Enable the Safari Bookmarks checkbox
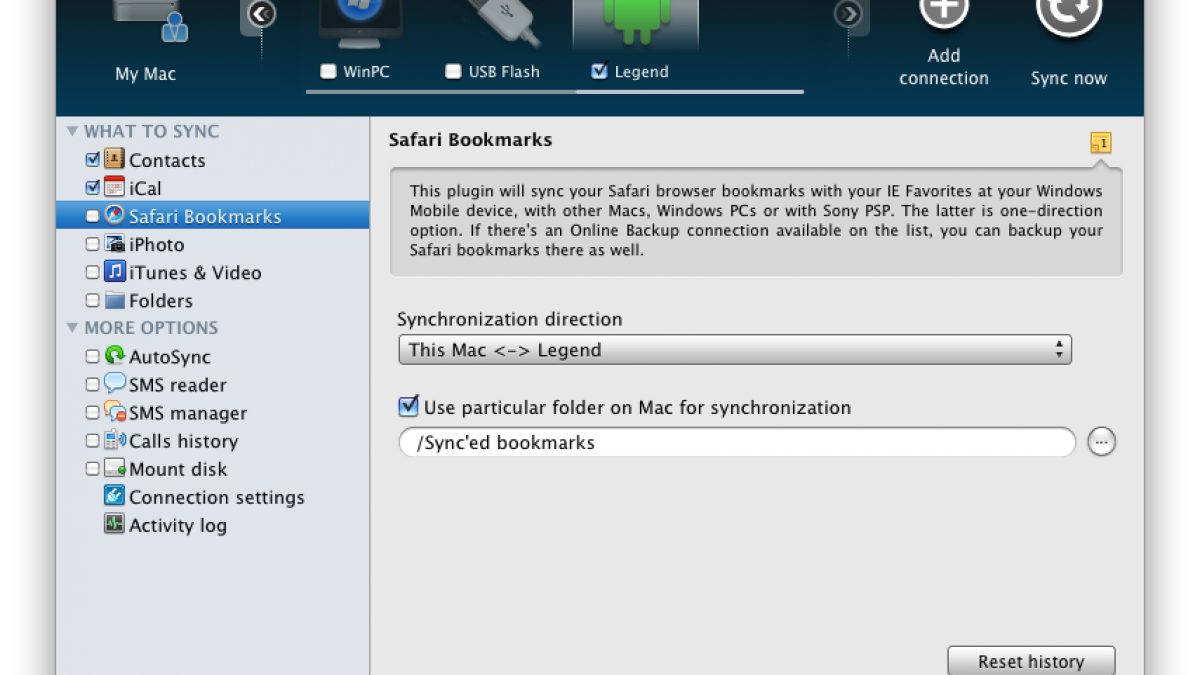Image resolution: width=1200 pixels, height=675 pixels. coord(93,216)
